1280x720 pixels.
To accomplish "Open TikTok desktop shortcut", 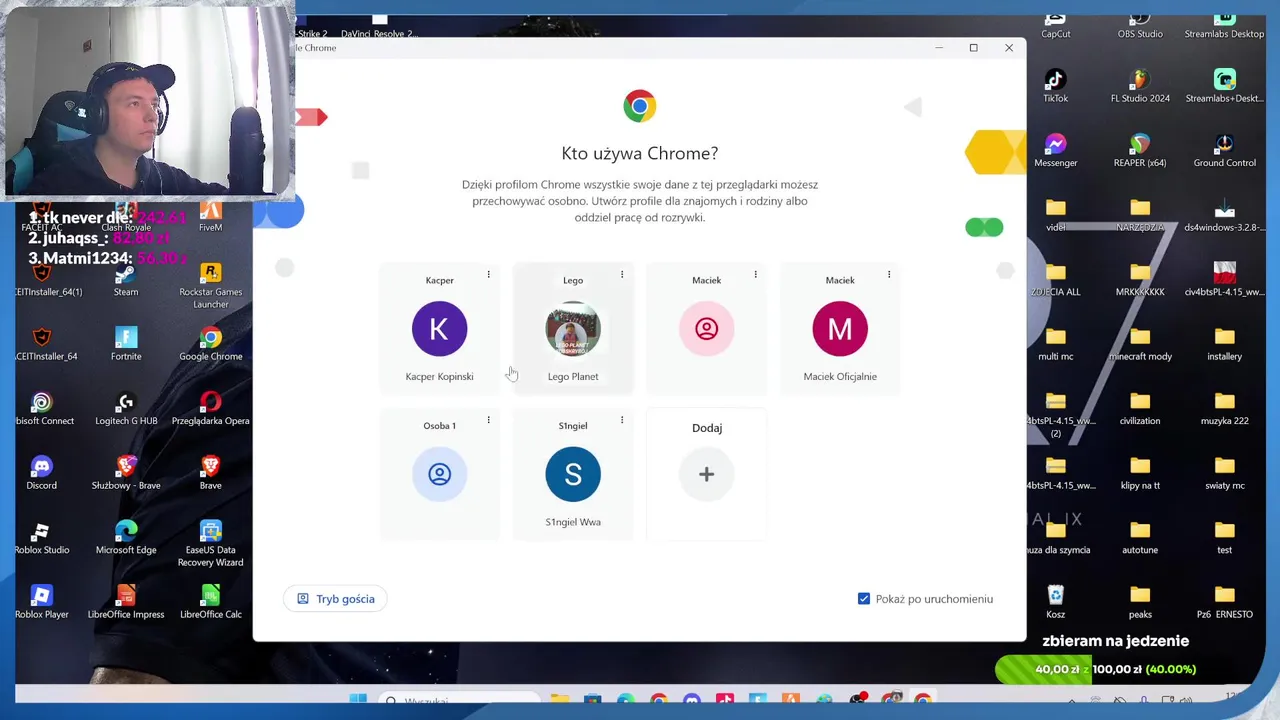I will (1056, 86).
